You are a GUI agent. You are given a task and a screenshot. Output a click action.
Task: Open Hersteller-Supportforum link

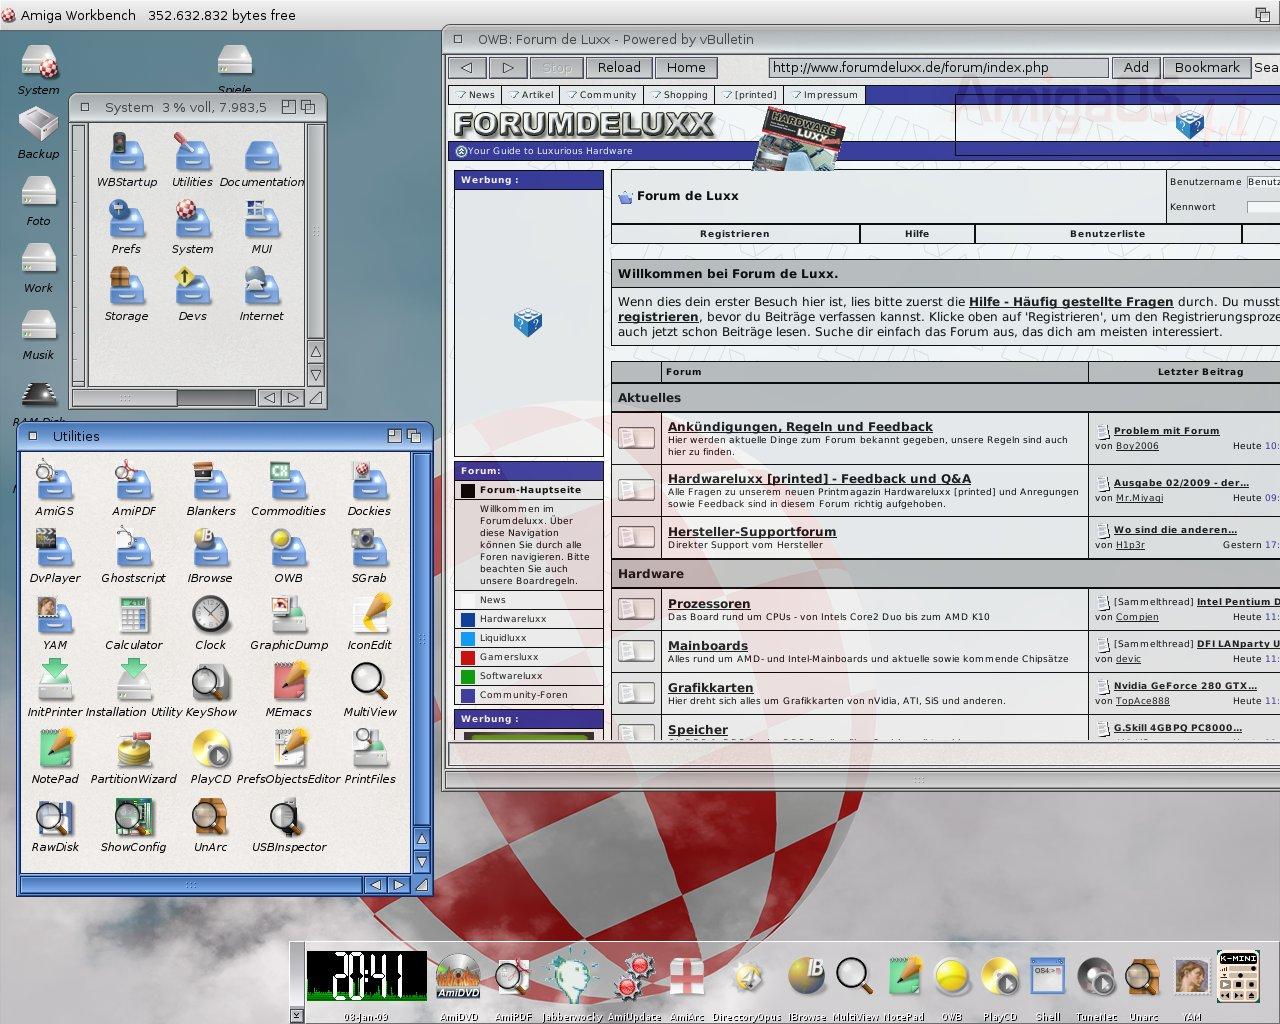[752, 532]
